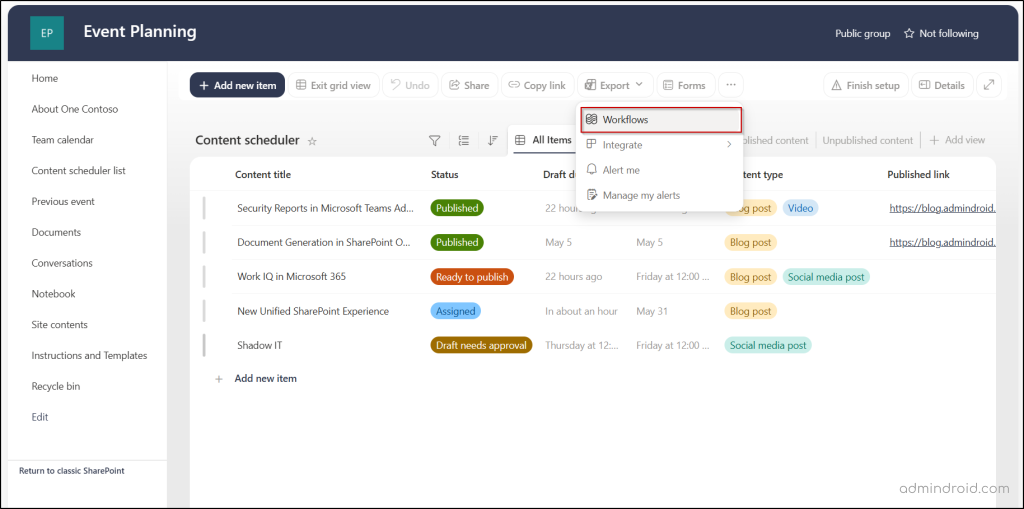Click Copy link in the toolbar
This screenshot has width=1024, height=509.
[537, 85]
